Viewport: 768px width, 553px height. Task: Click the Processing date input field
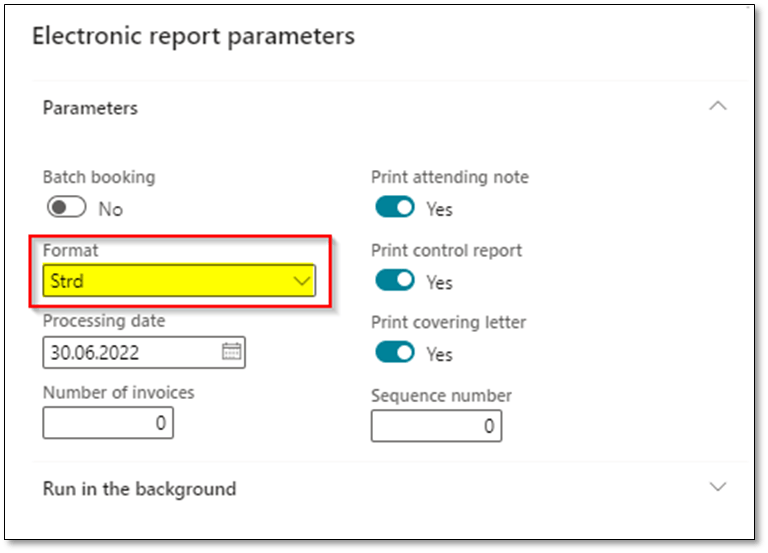(130, 352)
